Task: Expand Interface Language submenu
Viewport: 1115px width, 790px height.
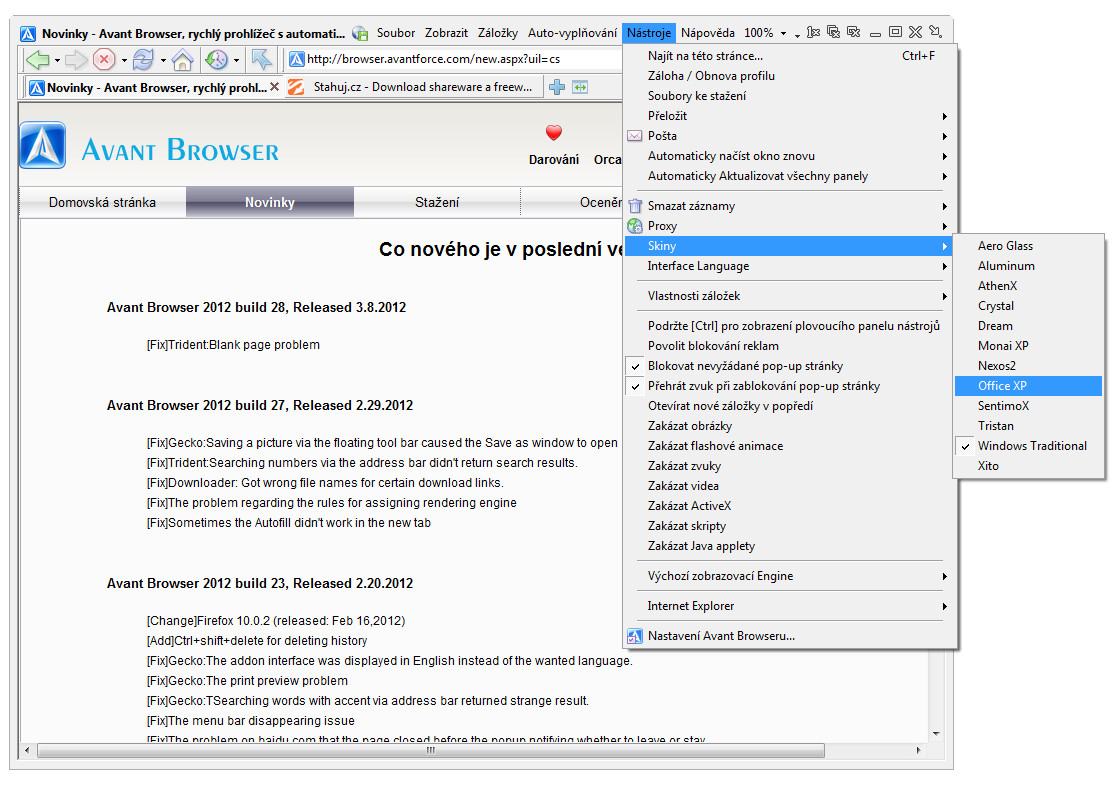Action: [x=790, y=266]
